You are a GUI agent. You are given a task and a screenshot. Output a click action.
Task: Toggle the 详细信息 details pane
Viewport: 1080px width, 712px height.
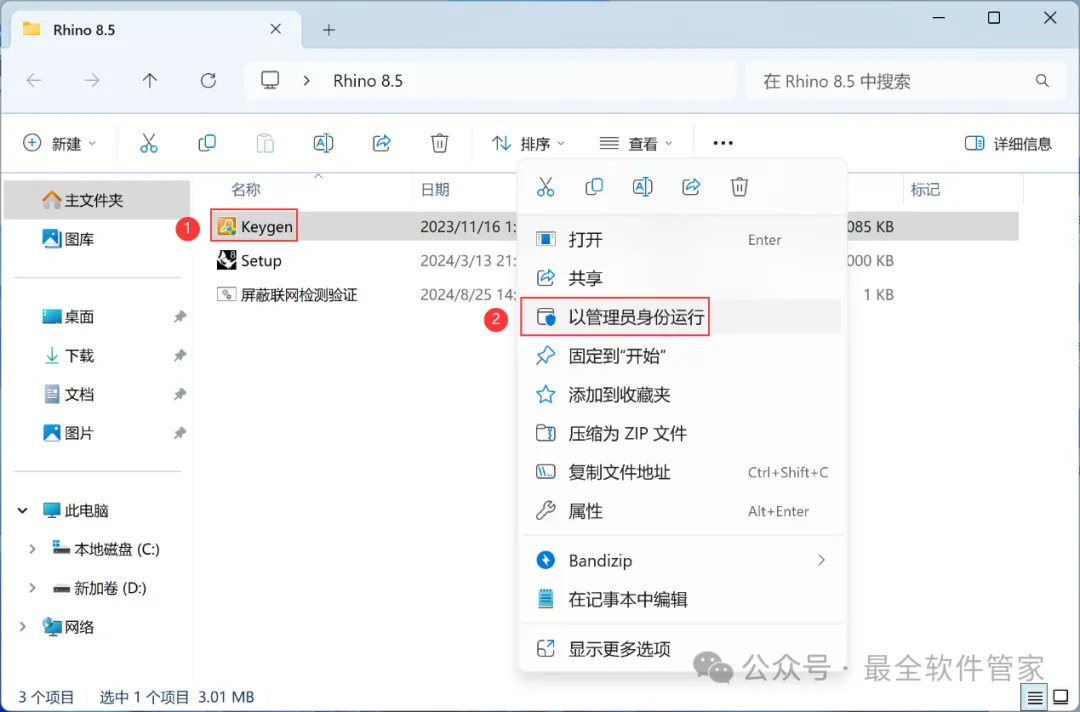click(x=1008, y=143)
